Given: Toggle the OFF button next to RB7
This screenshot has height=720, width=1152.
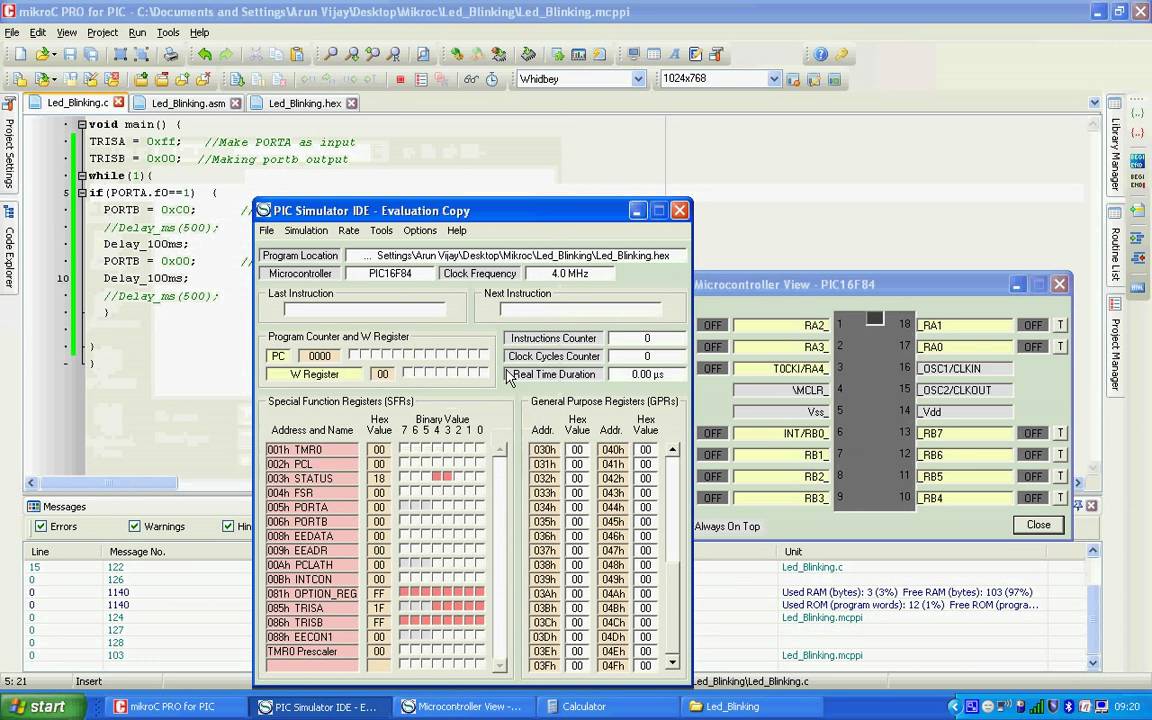Looking at the screenshot, I should coord(1033,433).
